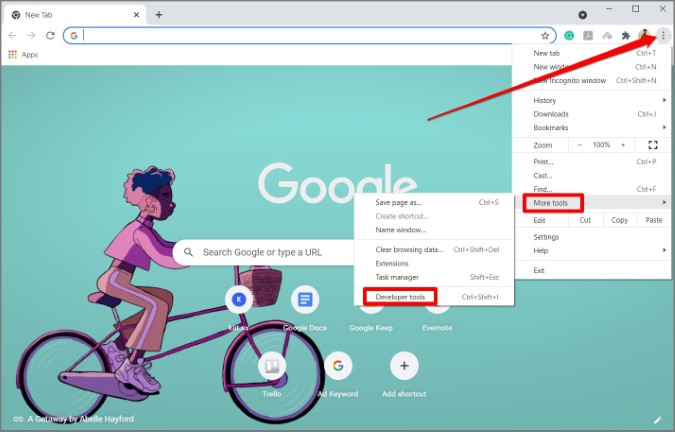Open the blue K shortcut tile

tap(239, 299)
